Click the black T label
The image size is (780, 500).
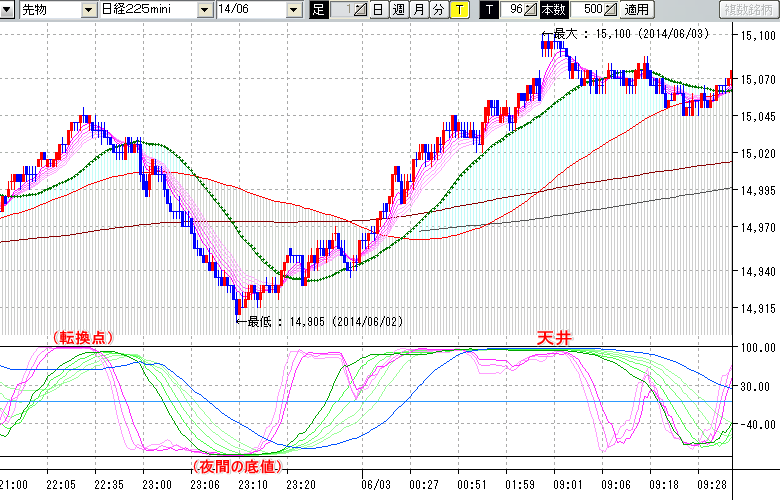click(489, 10)
